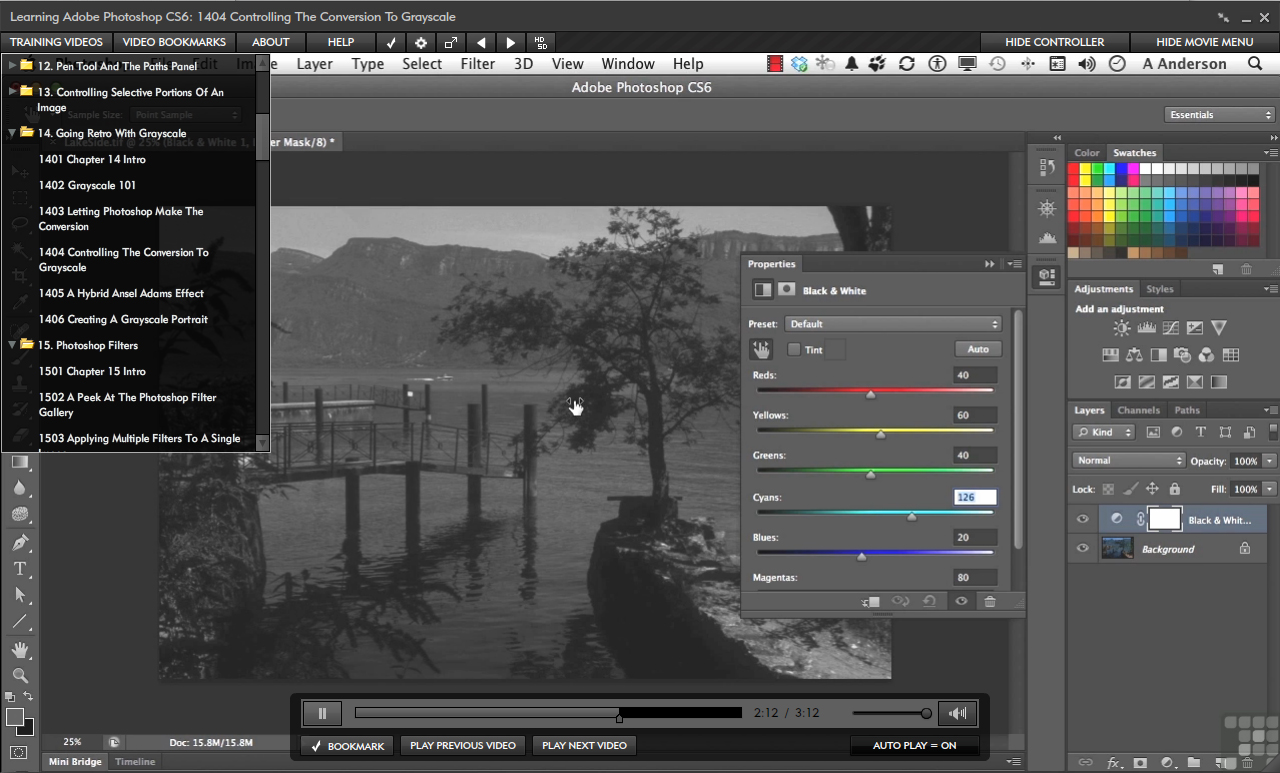Viewport: 1280px width, 773px height.
Task: Hide the Background layer
Action: (x=1082, y=548)
